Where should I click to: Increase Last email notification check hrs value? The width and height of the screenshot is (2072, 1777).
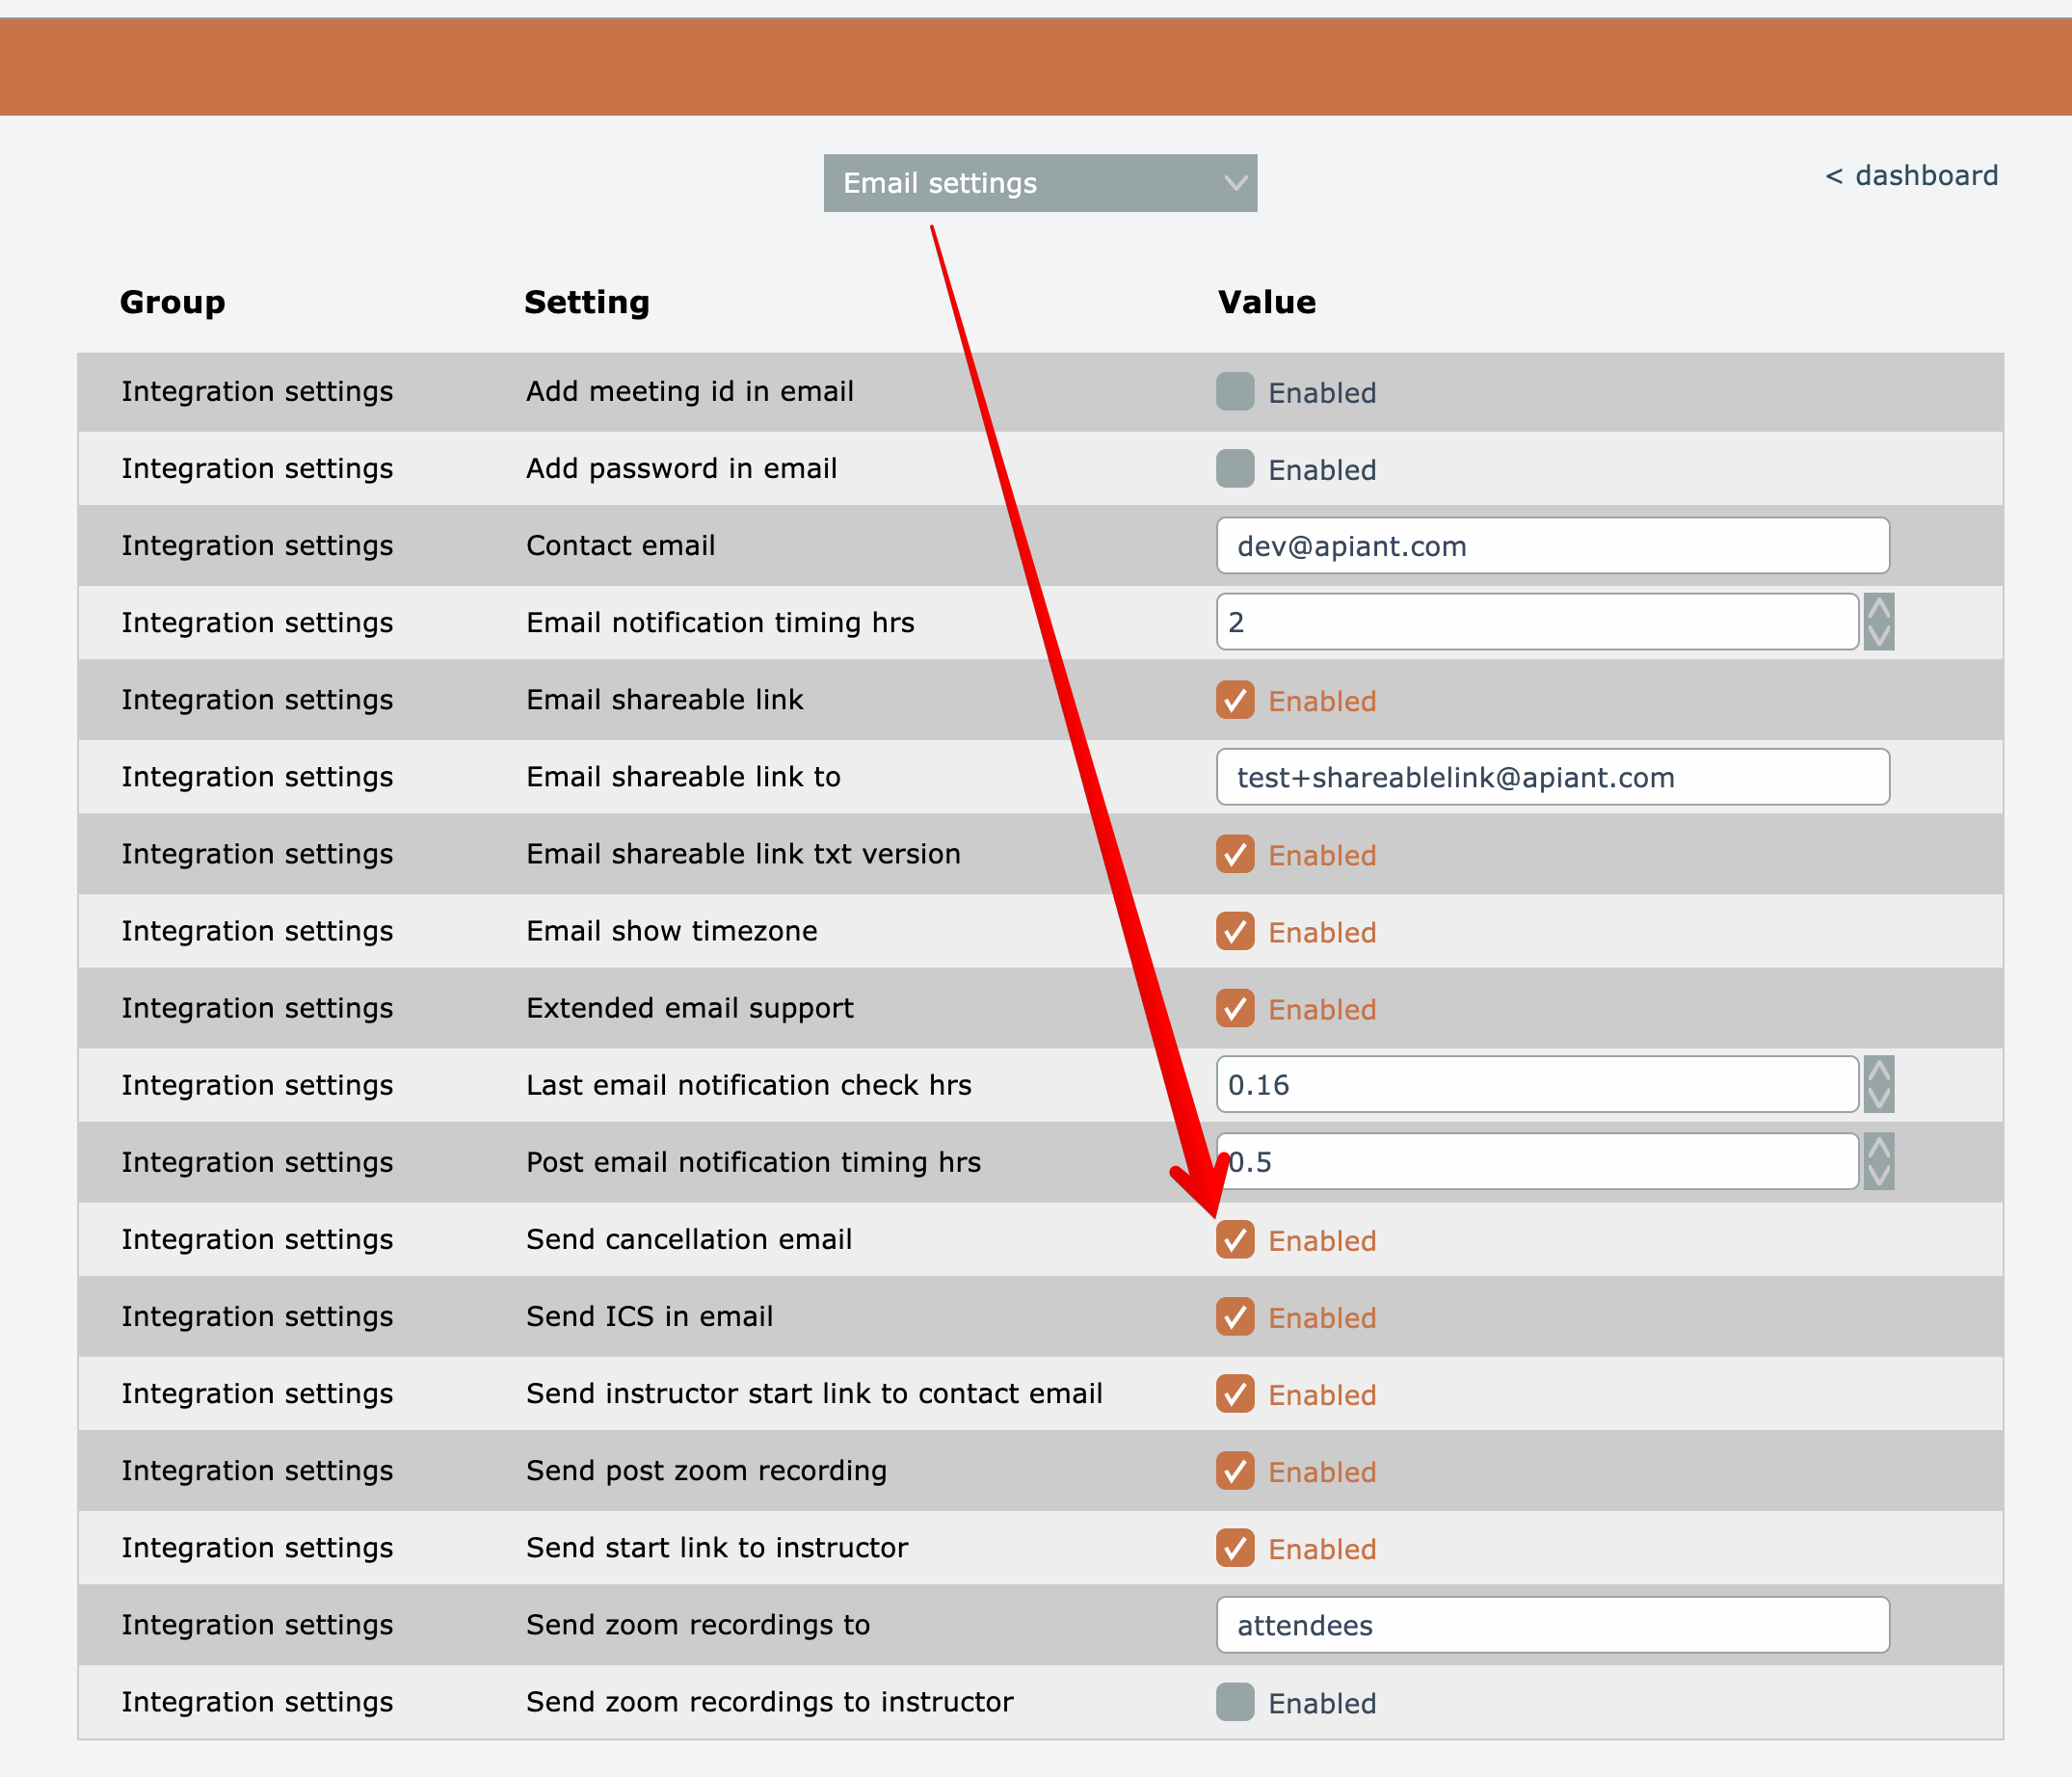click(x=1878, y=1071)
